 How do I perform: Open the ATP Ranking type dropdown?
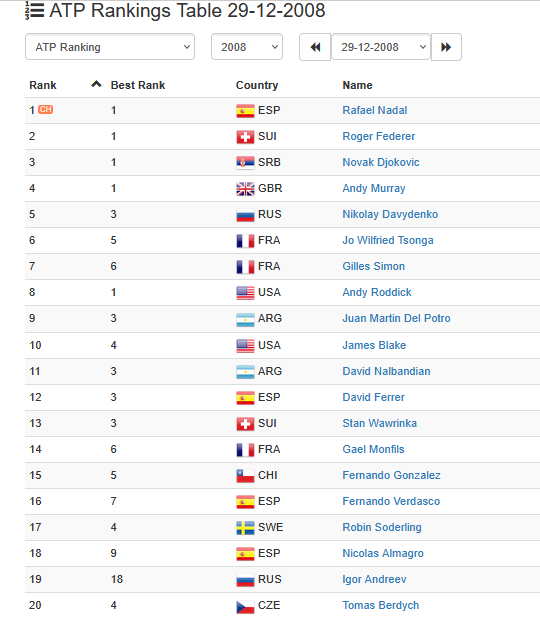coord(110,47)
